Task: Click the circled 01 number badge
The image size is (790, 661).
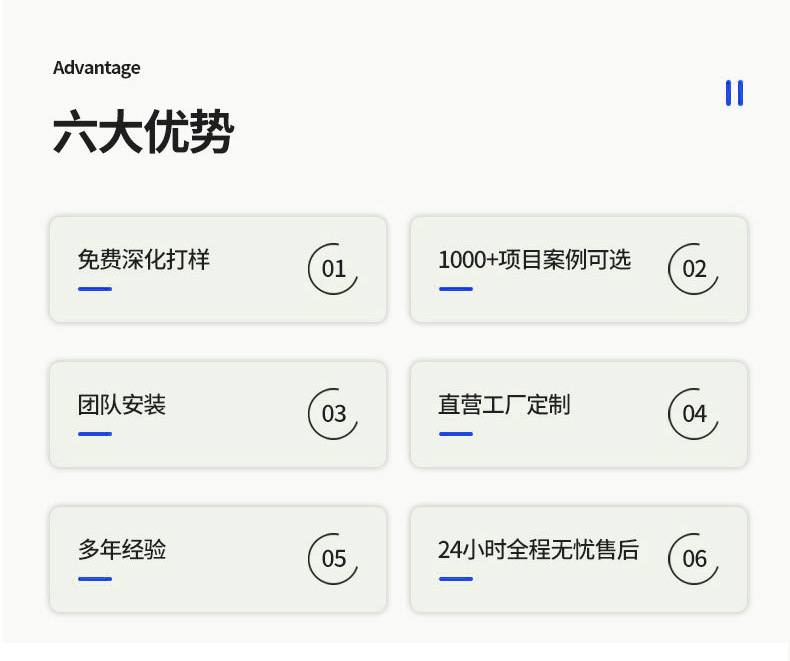Action: coord(333,268)
